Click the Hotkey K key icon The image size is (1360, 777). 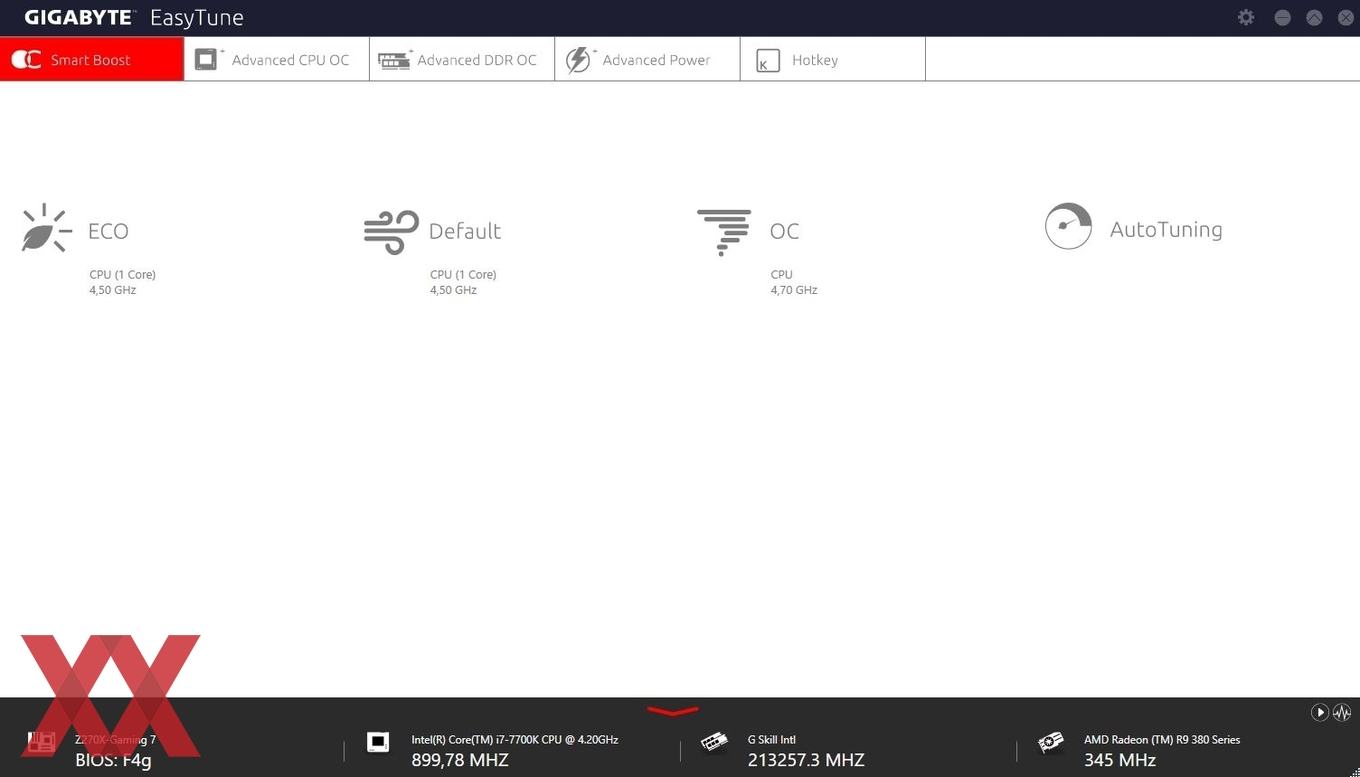(x=767, y=60)
